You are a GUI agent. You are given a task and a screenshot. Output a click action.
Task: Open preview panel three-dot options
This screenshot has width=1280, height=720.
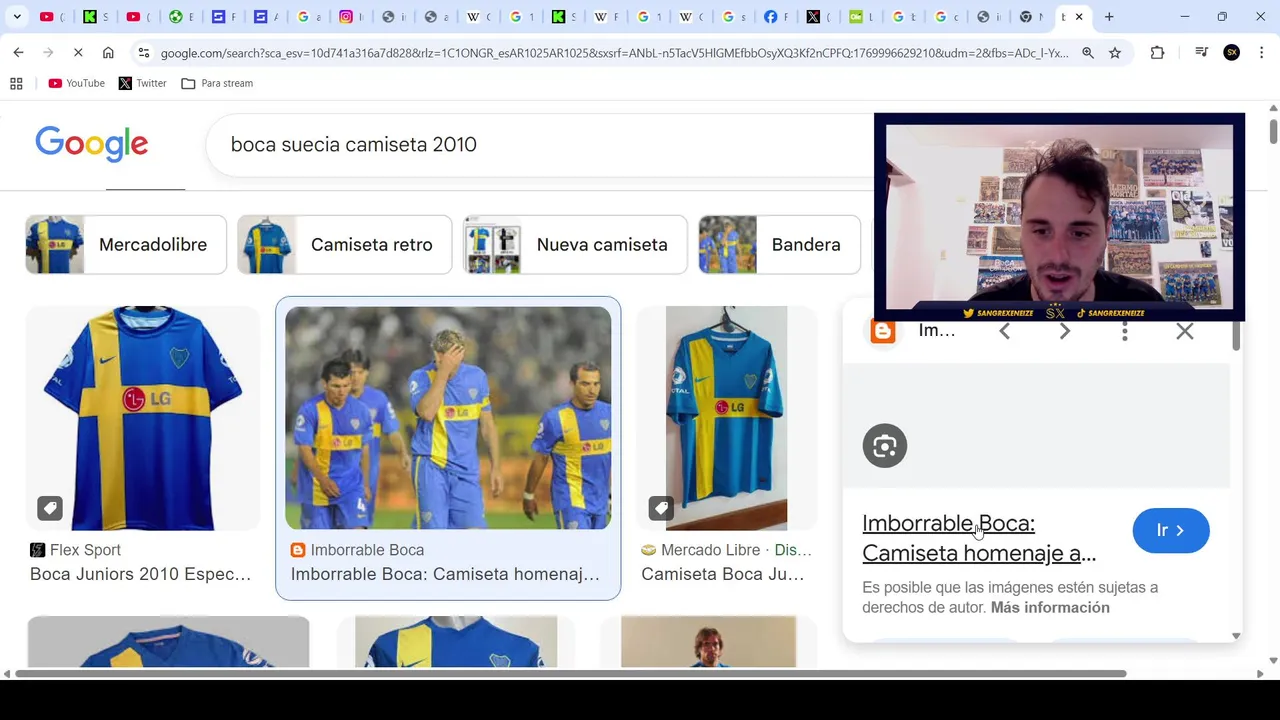click(x=1125, y=331)
